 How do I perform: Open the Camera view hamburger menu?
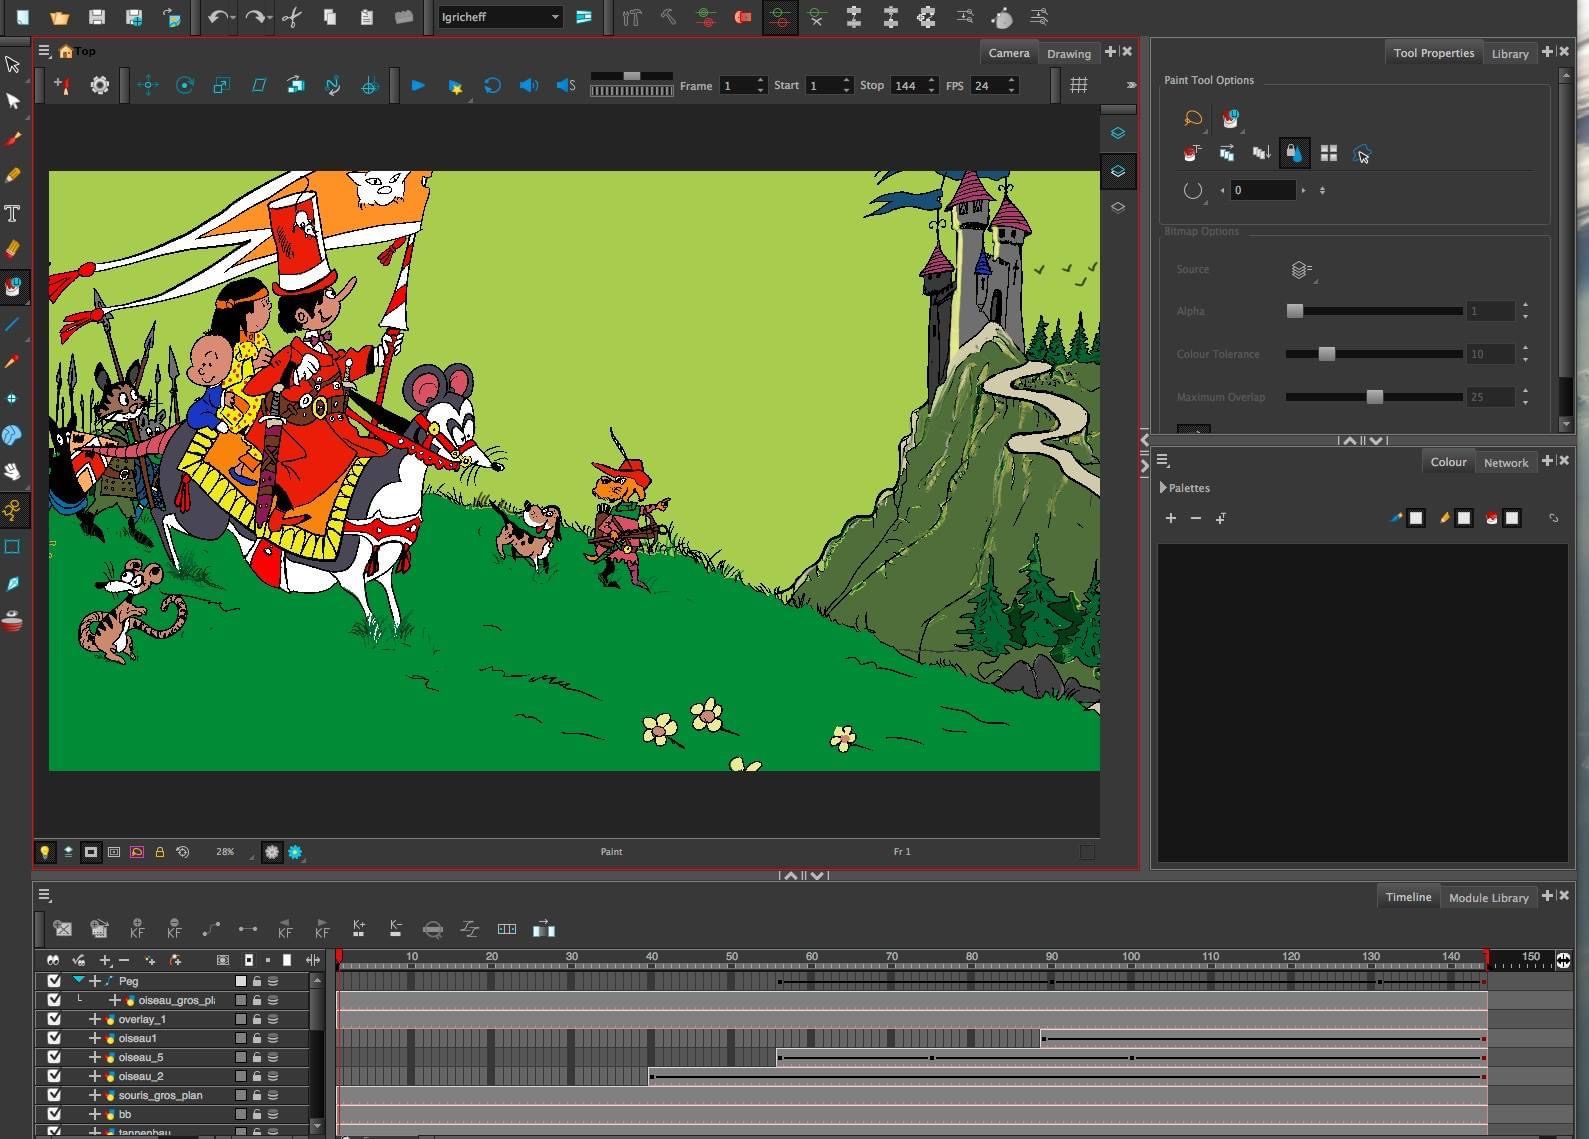[x=44, y=51]
